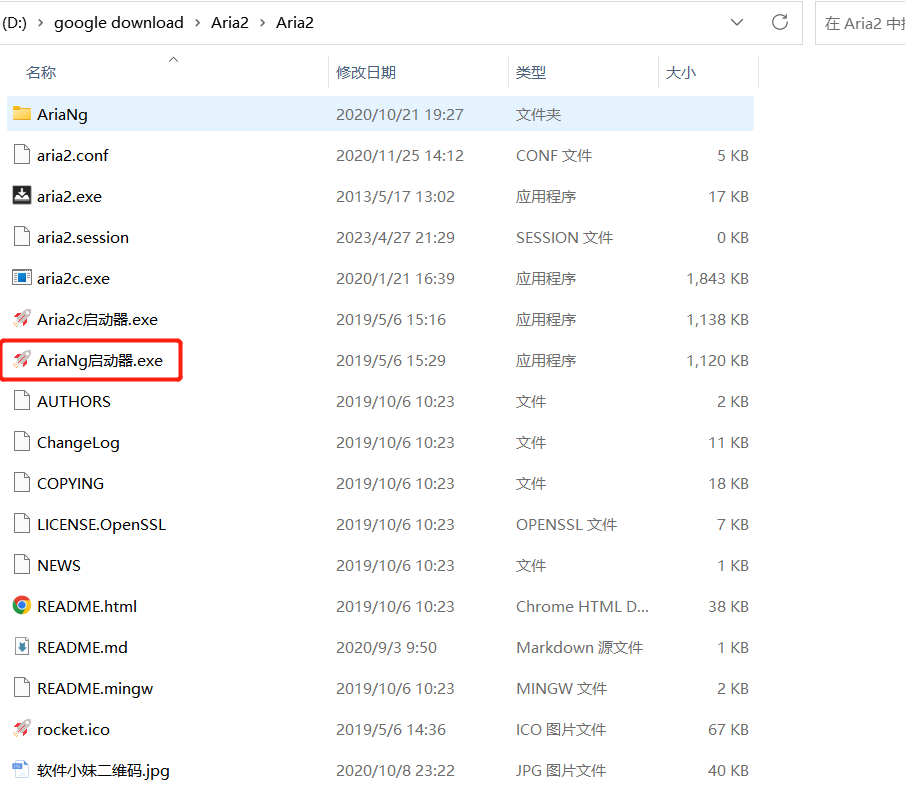Sort by the 大小 column header
This screenshot has width=905, height=800.
[x=680, y=72]
